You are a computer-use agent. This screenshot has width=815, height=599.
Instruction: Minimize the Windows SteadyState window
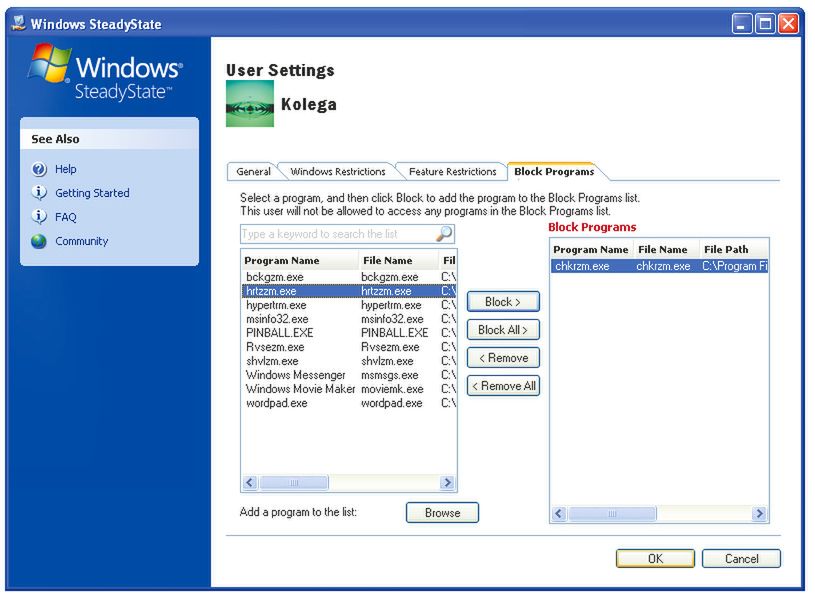coord(742,24)
